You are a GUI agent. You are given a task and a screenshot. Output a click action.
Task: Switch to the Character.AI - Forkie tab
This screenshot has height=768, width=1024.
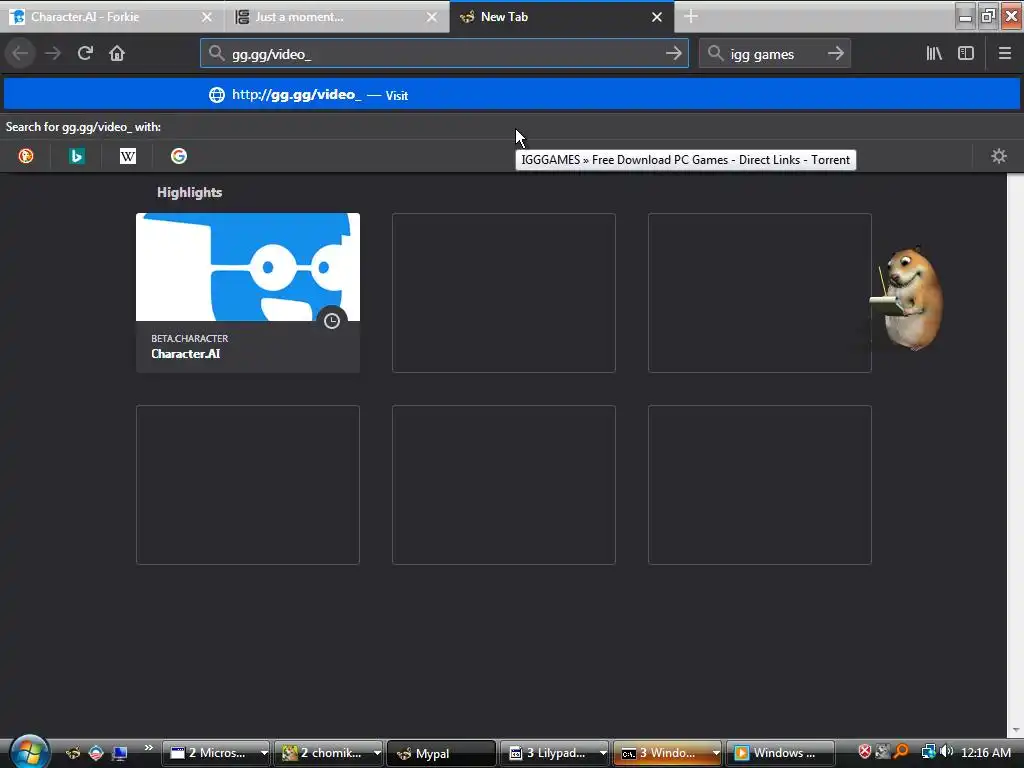point(112,17)
